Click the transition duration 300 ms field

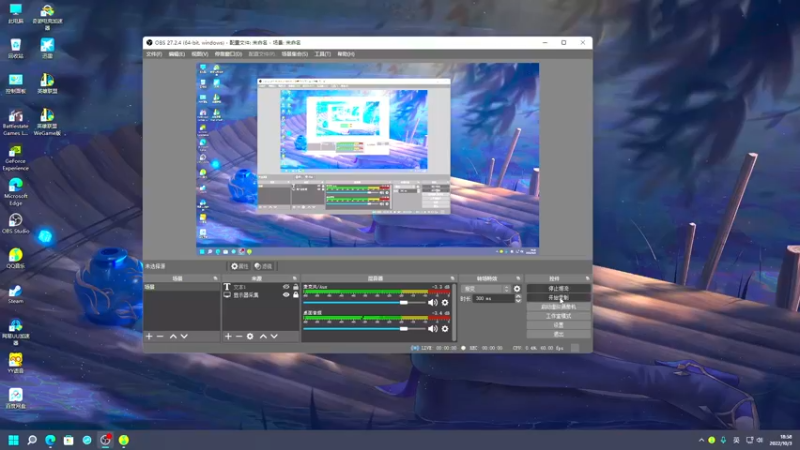(493, 298)
